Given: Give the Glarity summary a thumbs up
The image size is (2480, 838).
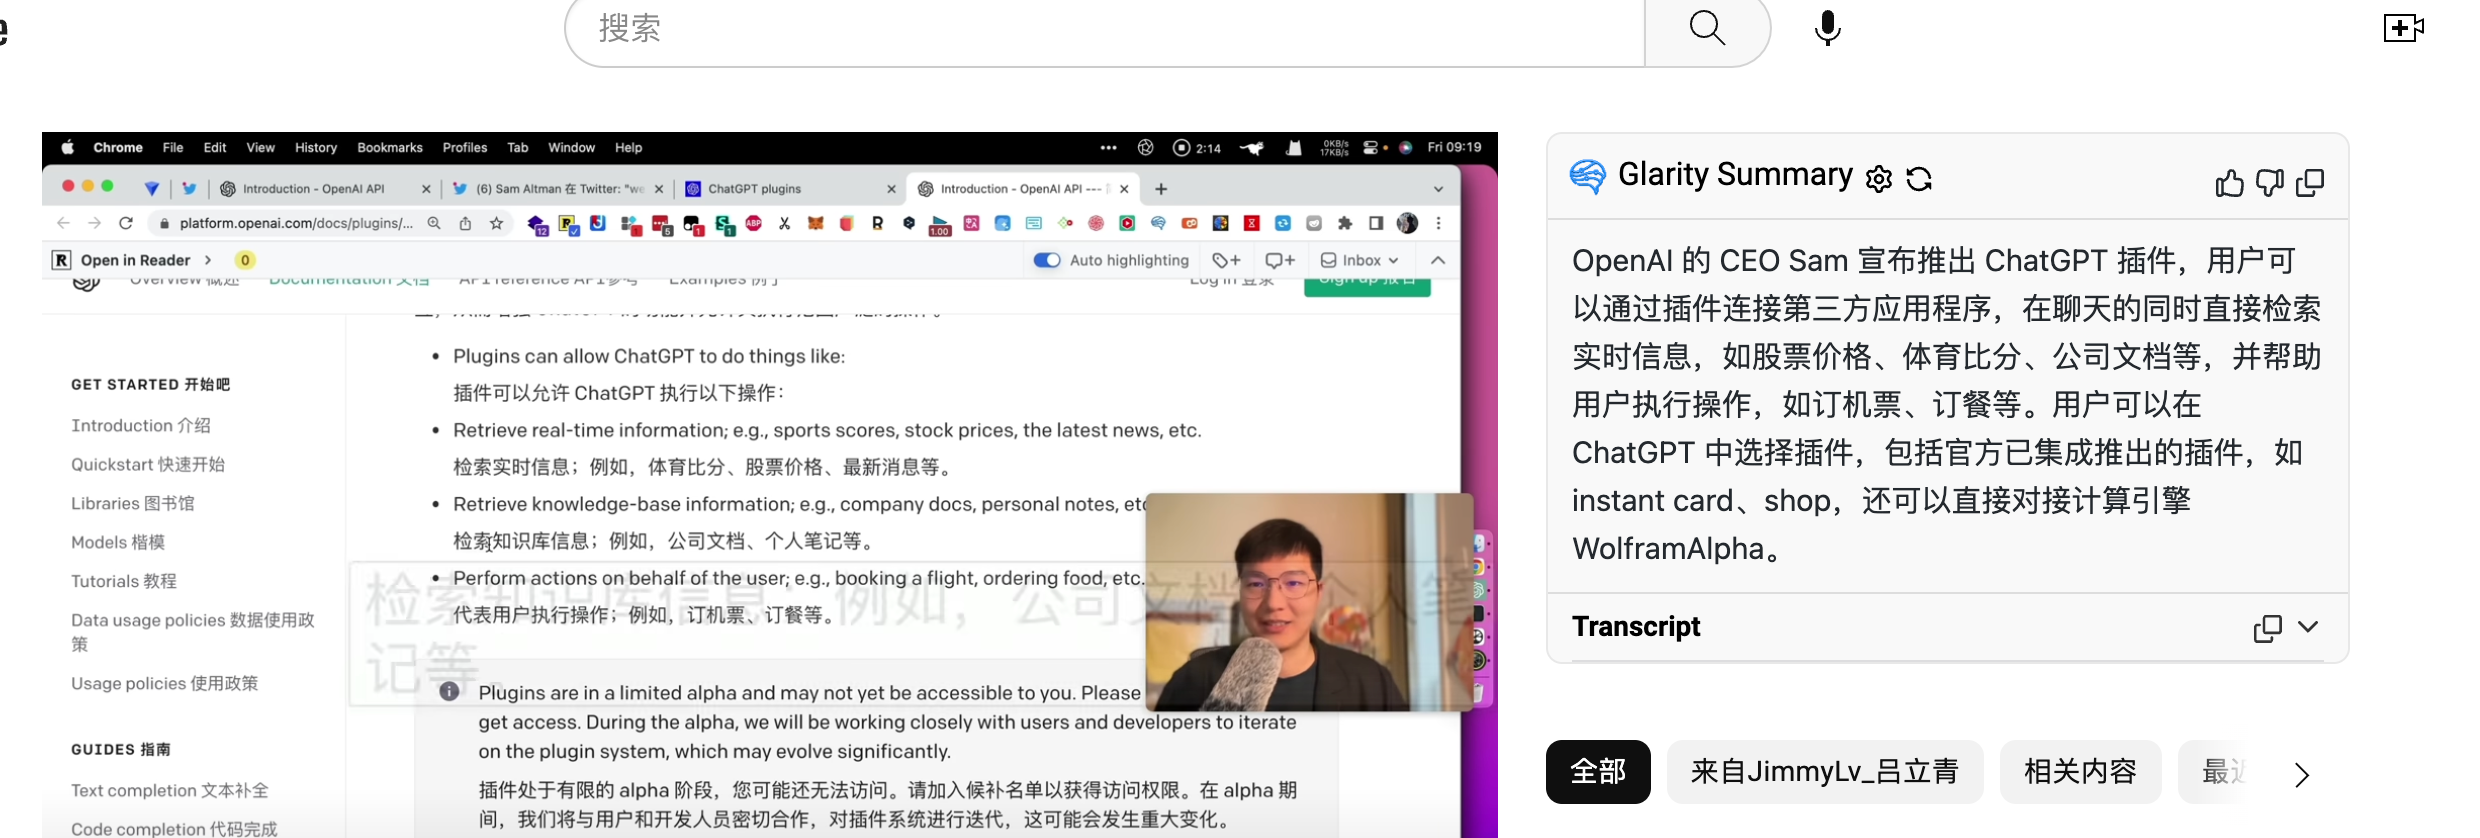Looking at the screenshot, I should pos(2229,183).
